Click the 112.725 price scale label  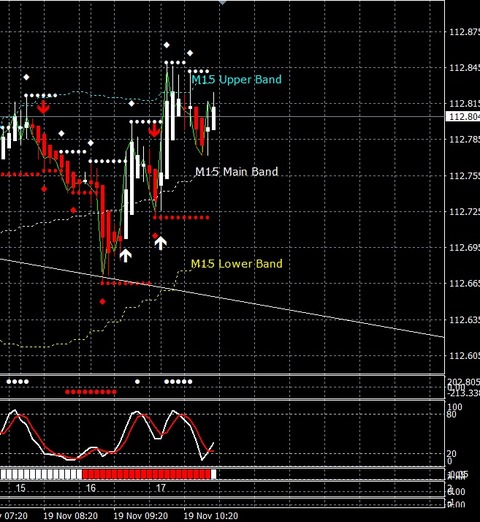[x=464, y=211]
